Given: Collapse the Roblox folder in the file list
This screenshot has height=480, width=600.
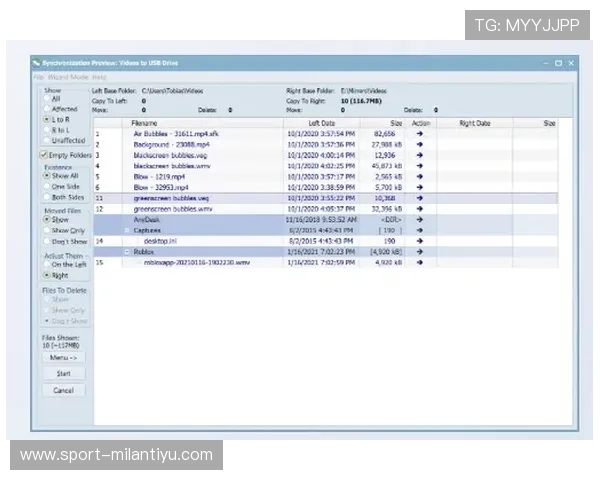Looking at the screenshot, I should tap(126, 252).
